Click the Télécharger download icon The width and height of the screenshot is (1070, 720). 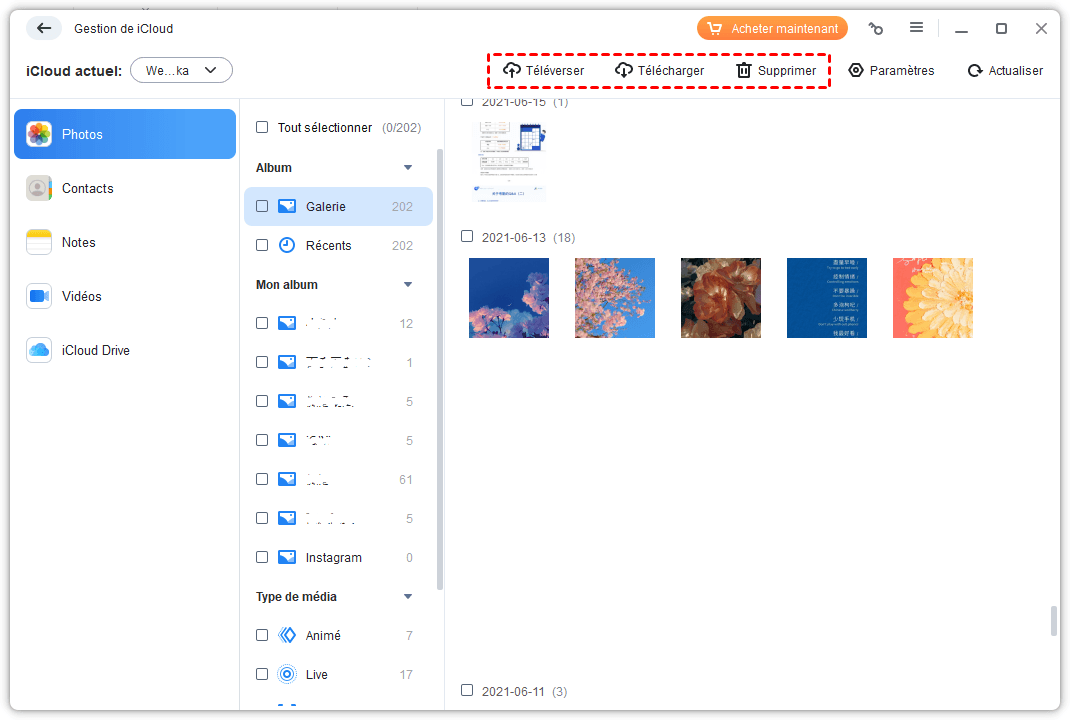(x=624, y=70)
